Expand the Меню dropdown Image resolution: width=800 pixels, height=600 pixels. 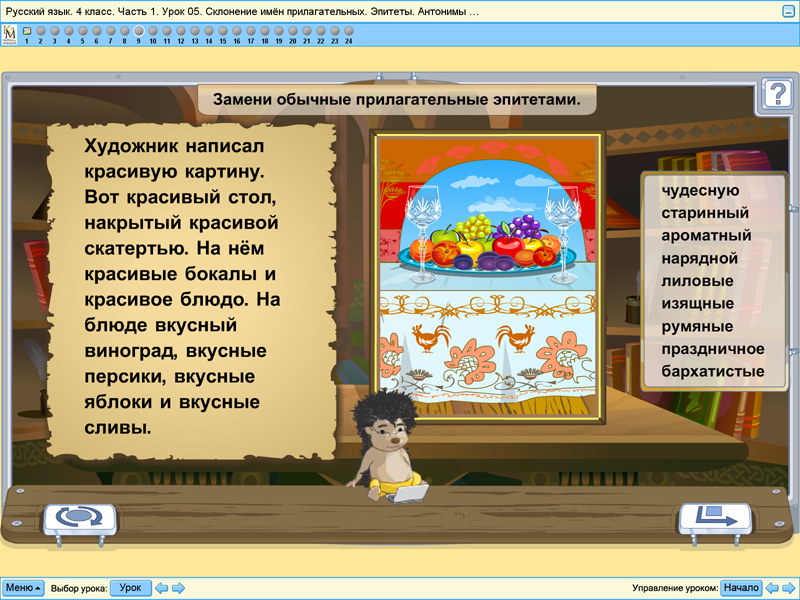click(25, 589)
